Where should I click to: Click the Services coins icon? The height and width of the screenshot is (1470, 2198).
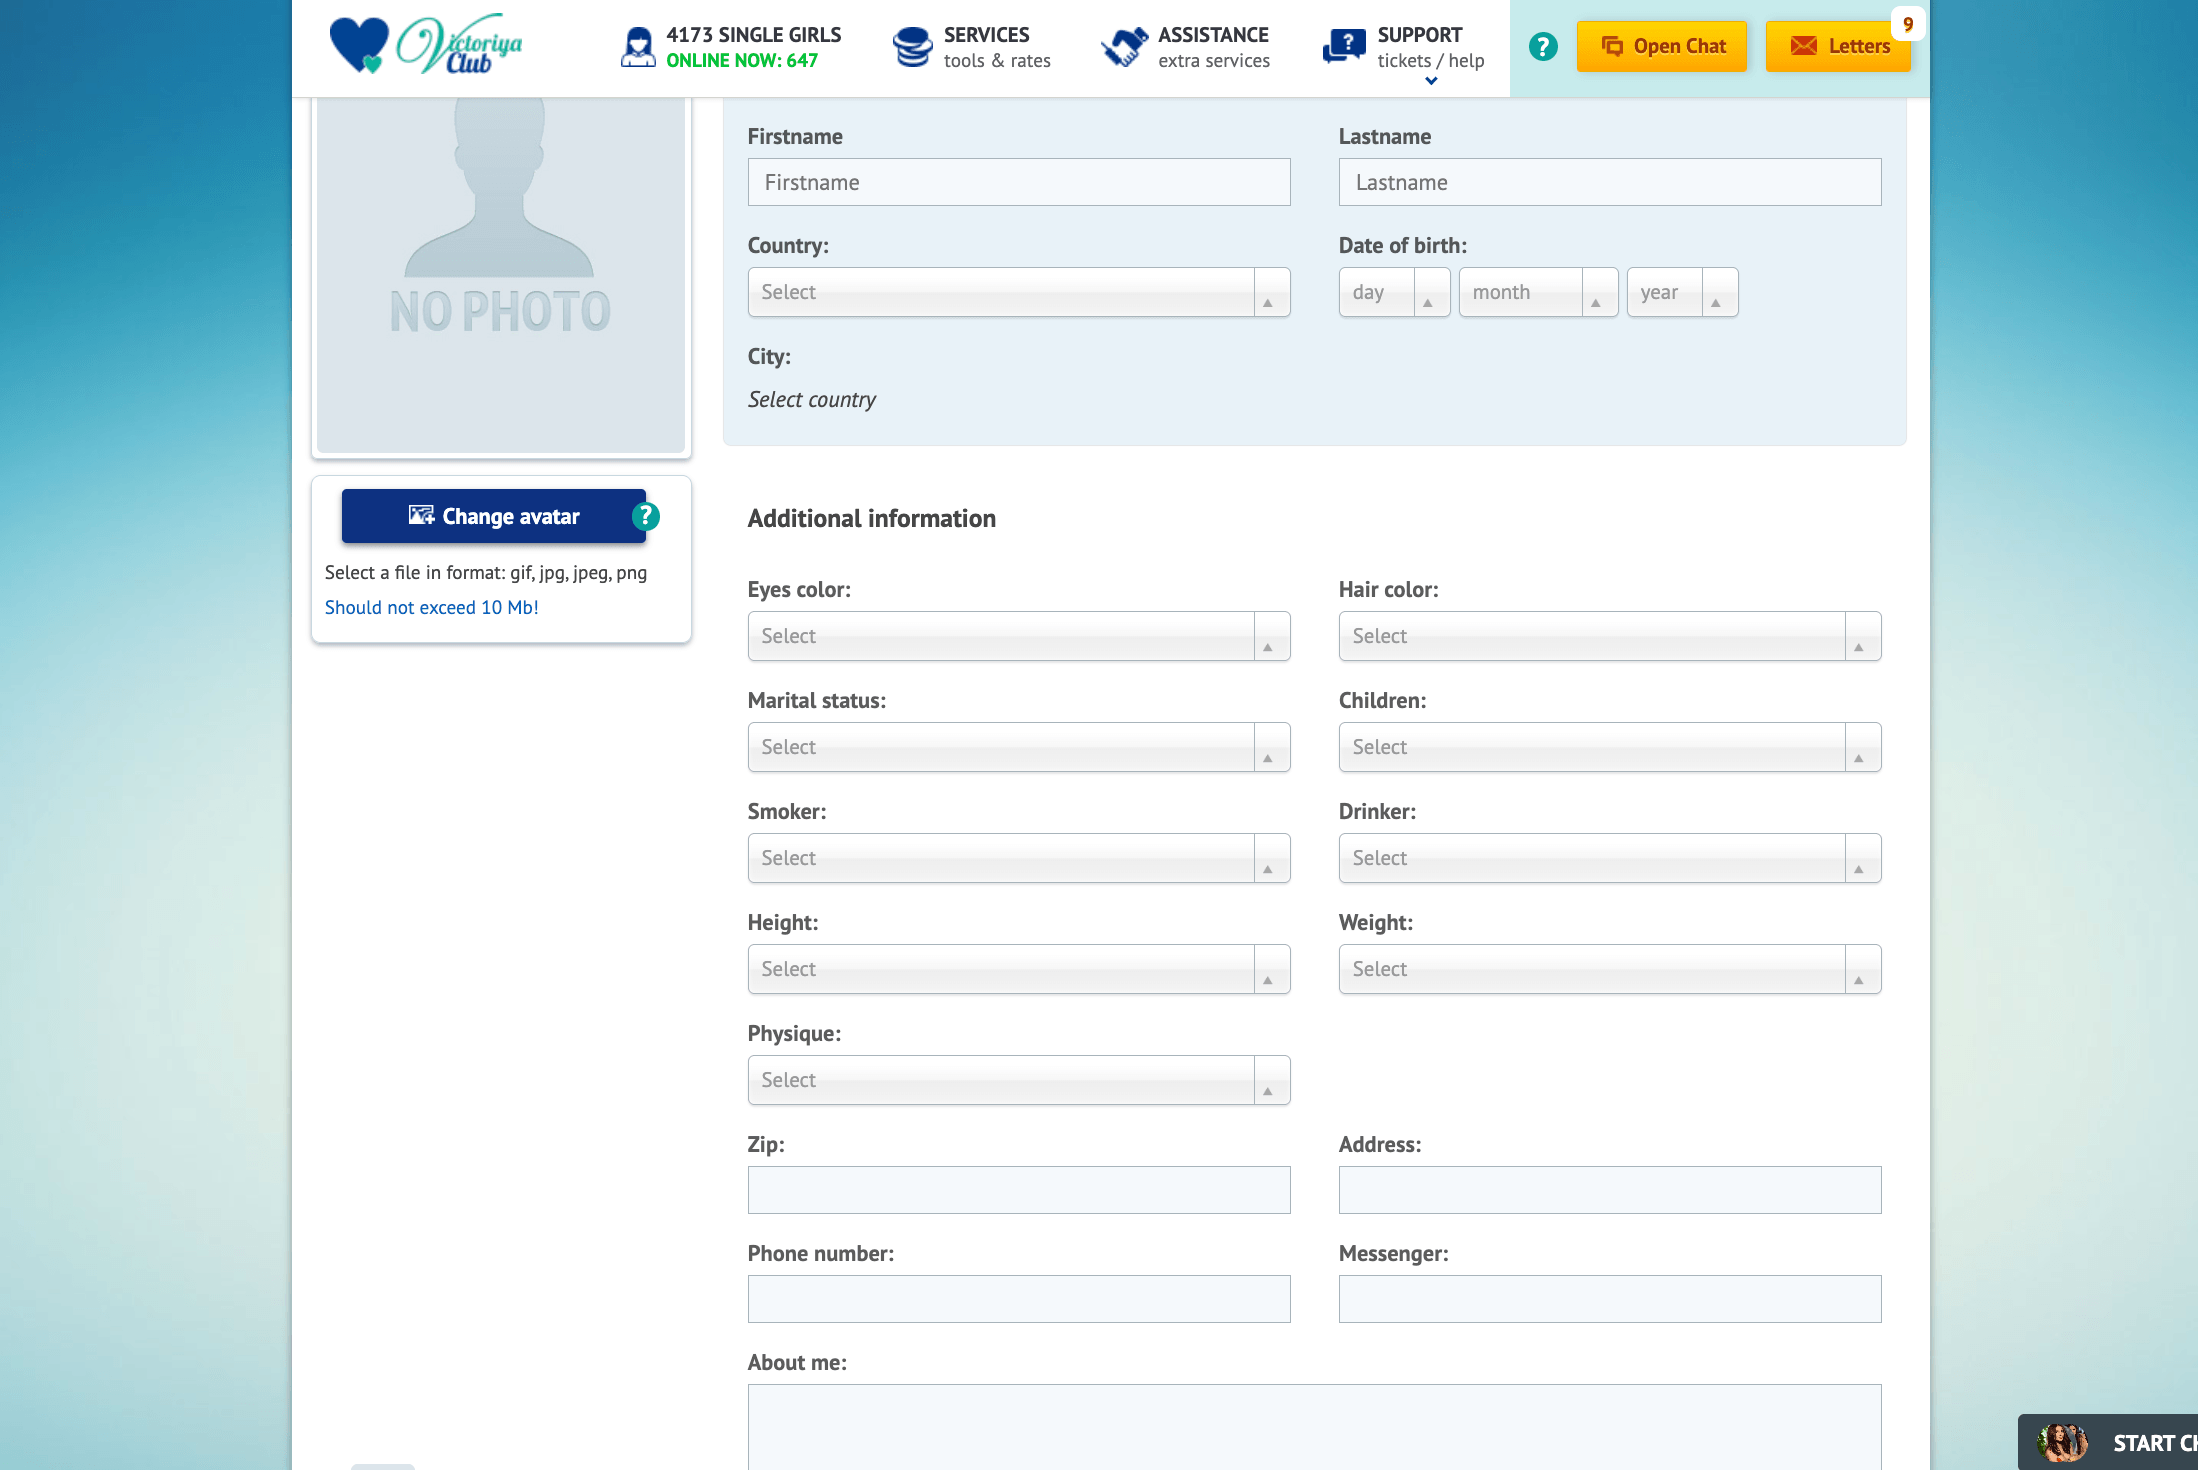point(912,47)
